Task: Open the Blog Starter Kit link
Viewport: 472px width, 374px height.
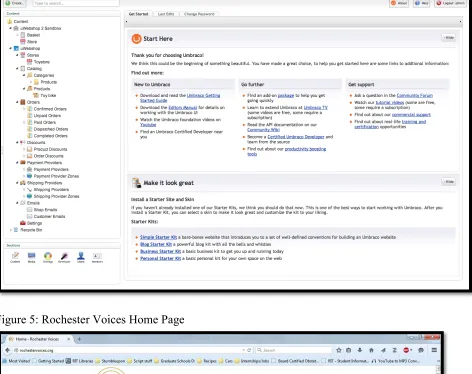Action: [x=156, y=244]
